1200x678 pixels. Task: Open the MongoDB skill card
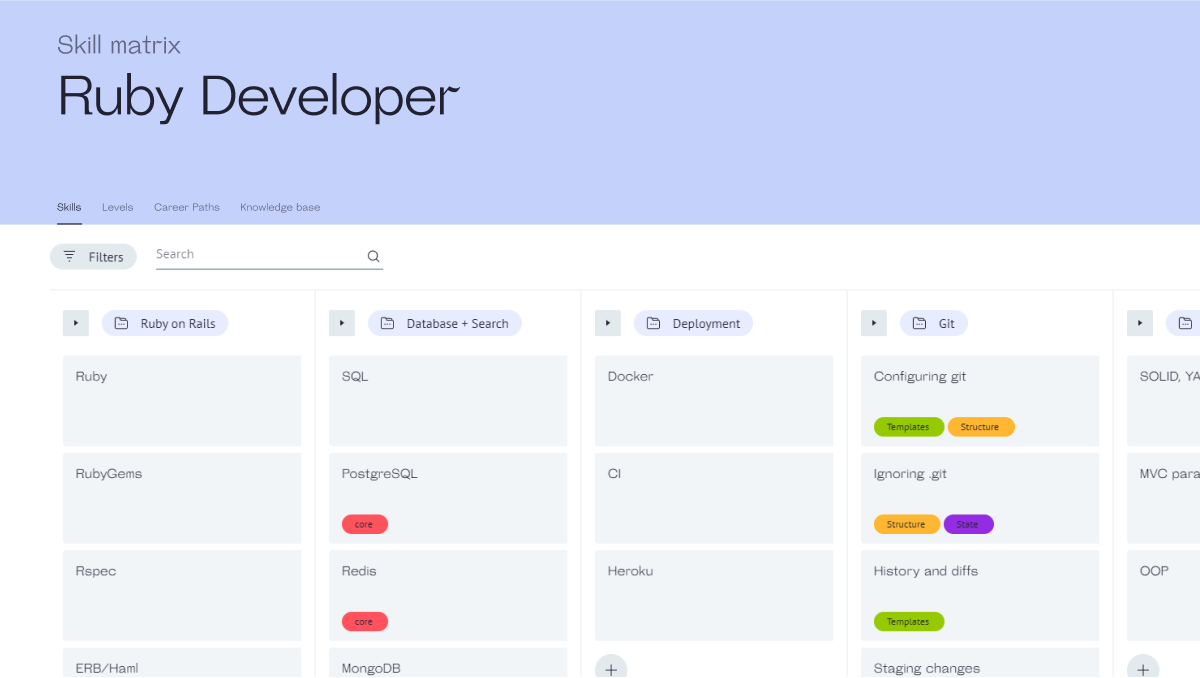point(448,663)
